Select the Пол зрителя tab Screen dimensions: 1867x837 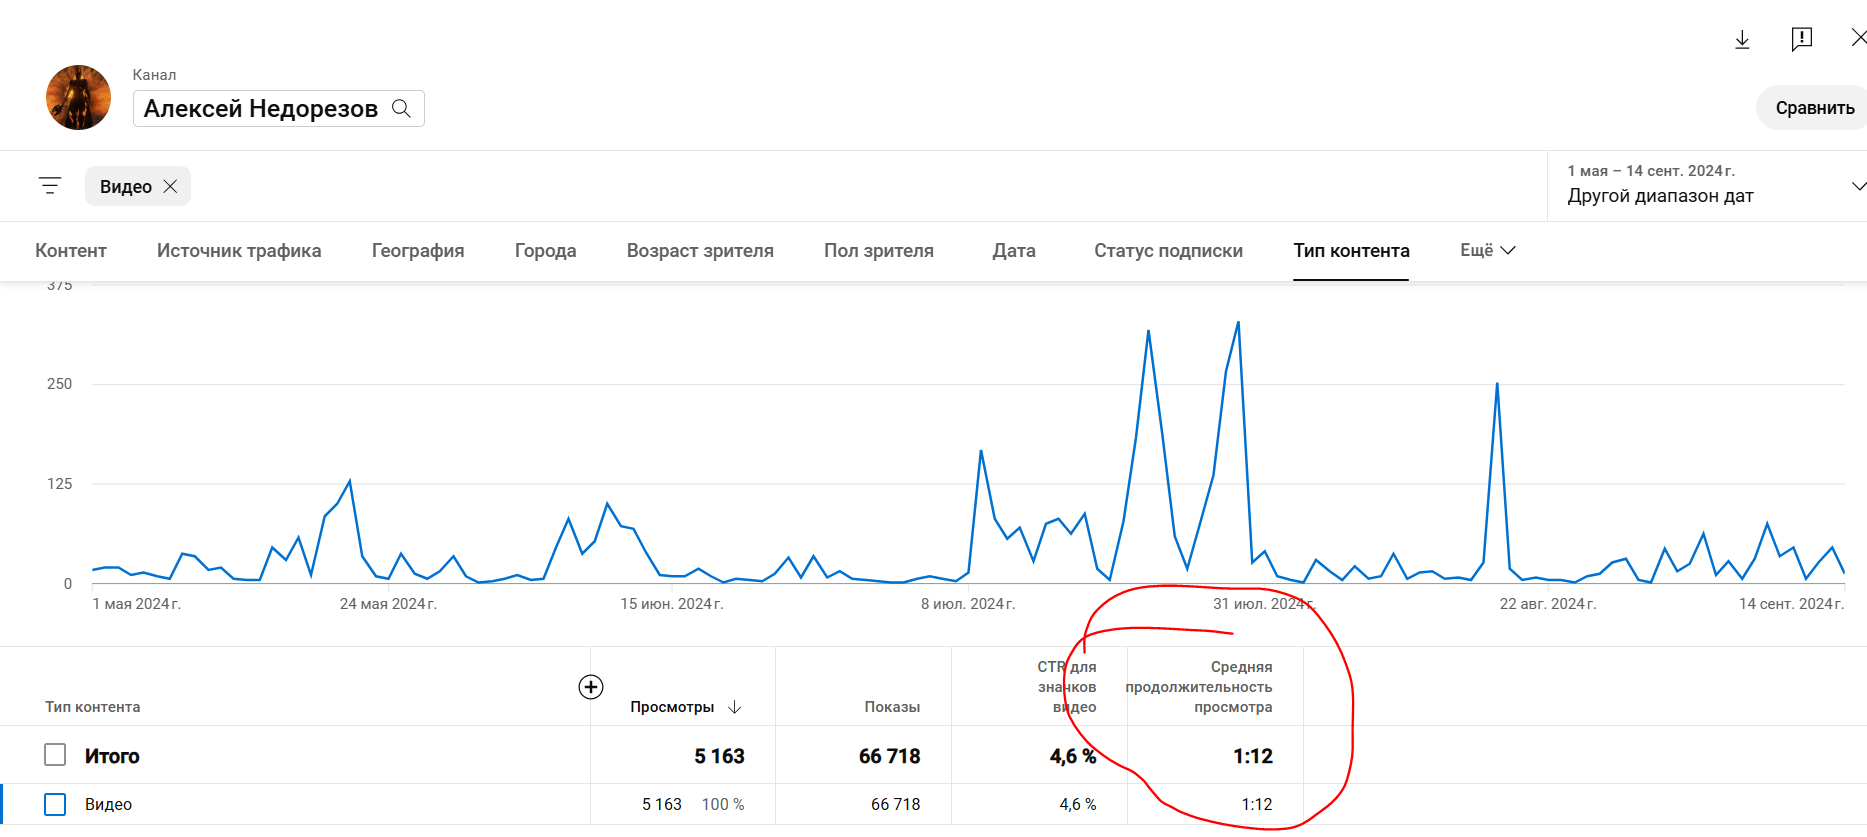click(x=879, y=251)
